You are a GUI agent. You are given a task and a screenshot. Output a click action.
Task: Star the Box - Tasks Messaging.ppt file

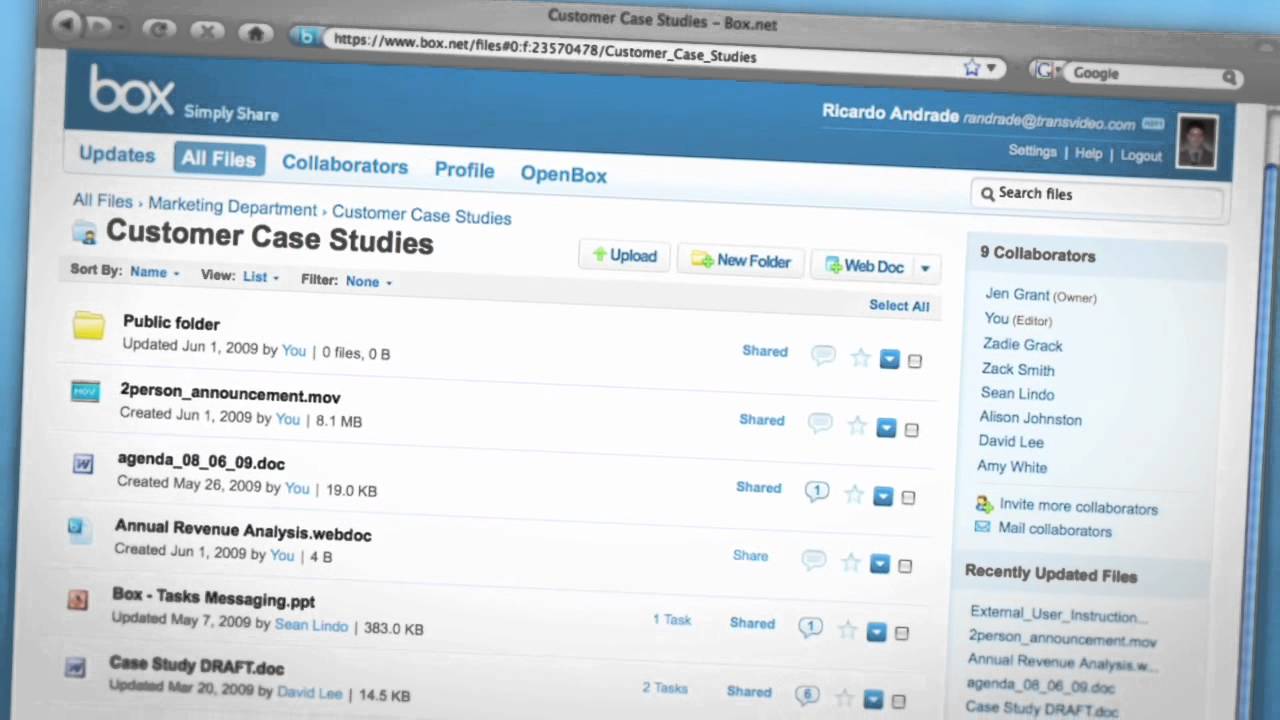tap(847, 630)
